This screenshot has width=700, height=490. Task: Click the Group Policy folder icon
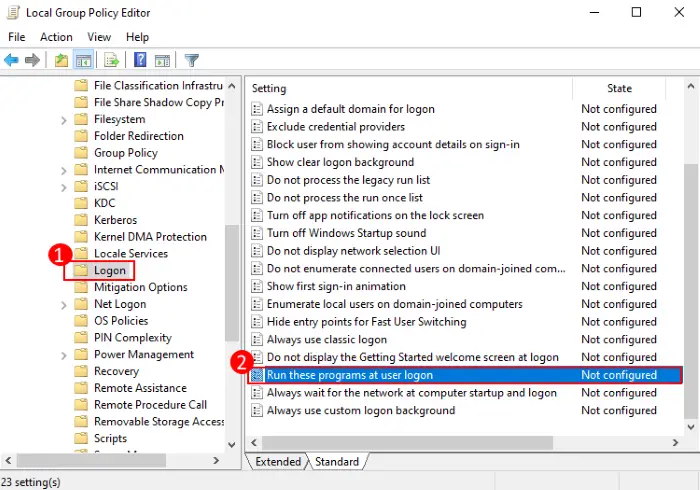point(81,153)
